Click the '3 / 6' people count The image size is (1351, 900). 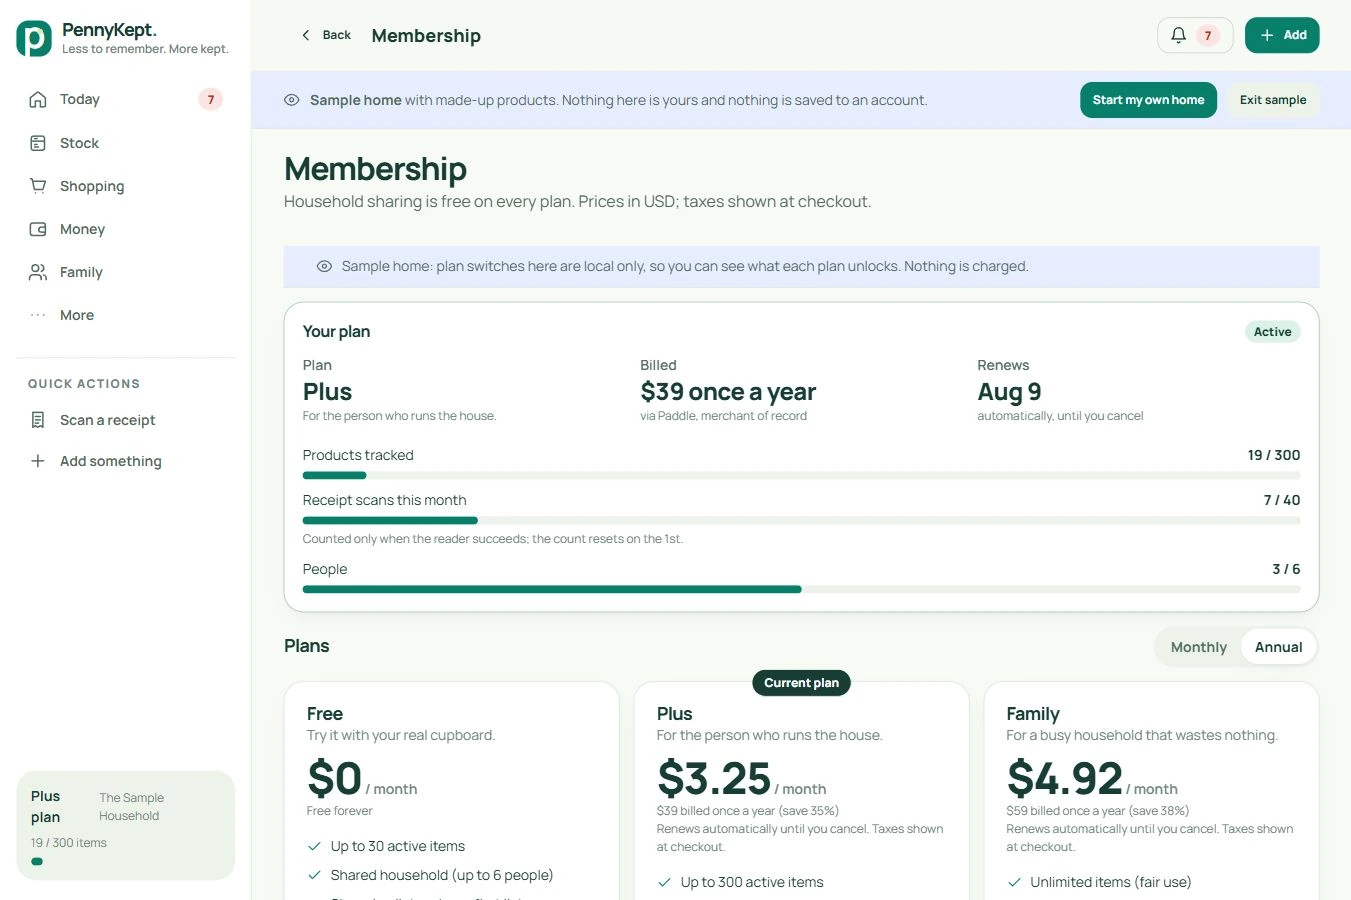[1286, 569]
